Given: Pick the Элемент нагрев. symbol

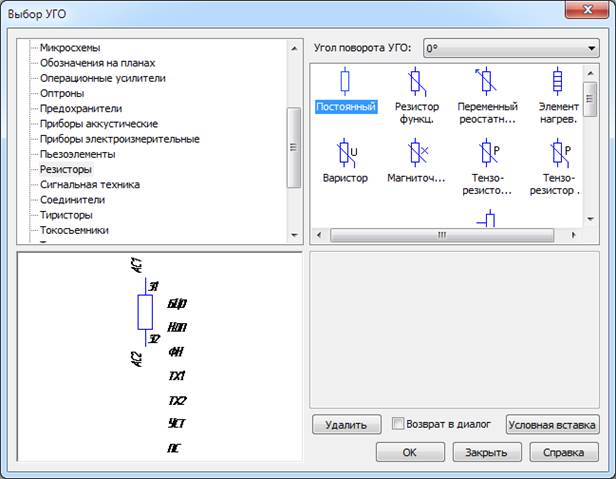Looking at the screenshot, I should (558, 95).
